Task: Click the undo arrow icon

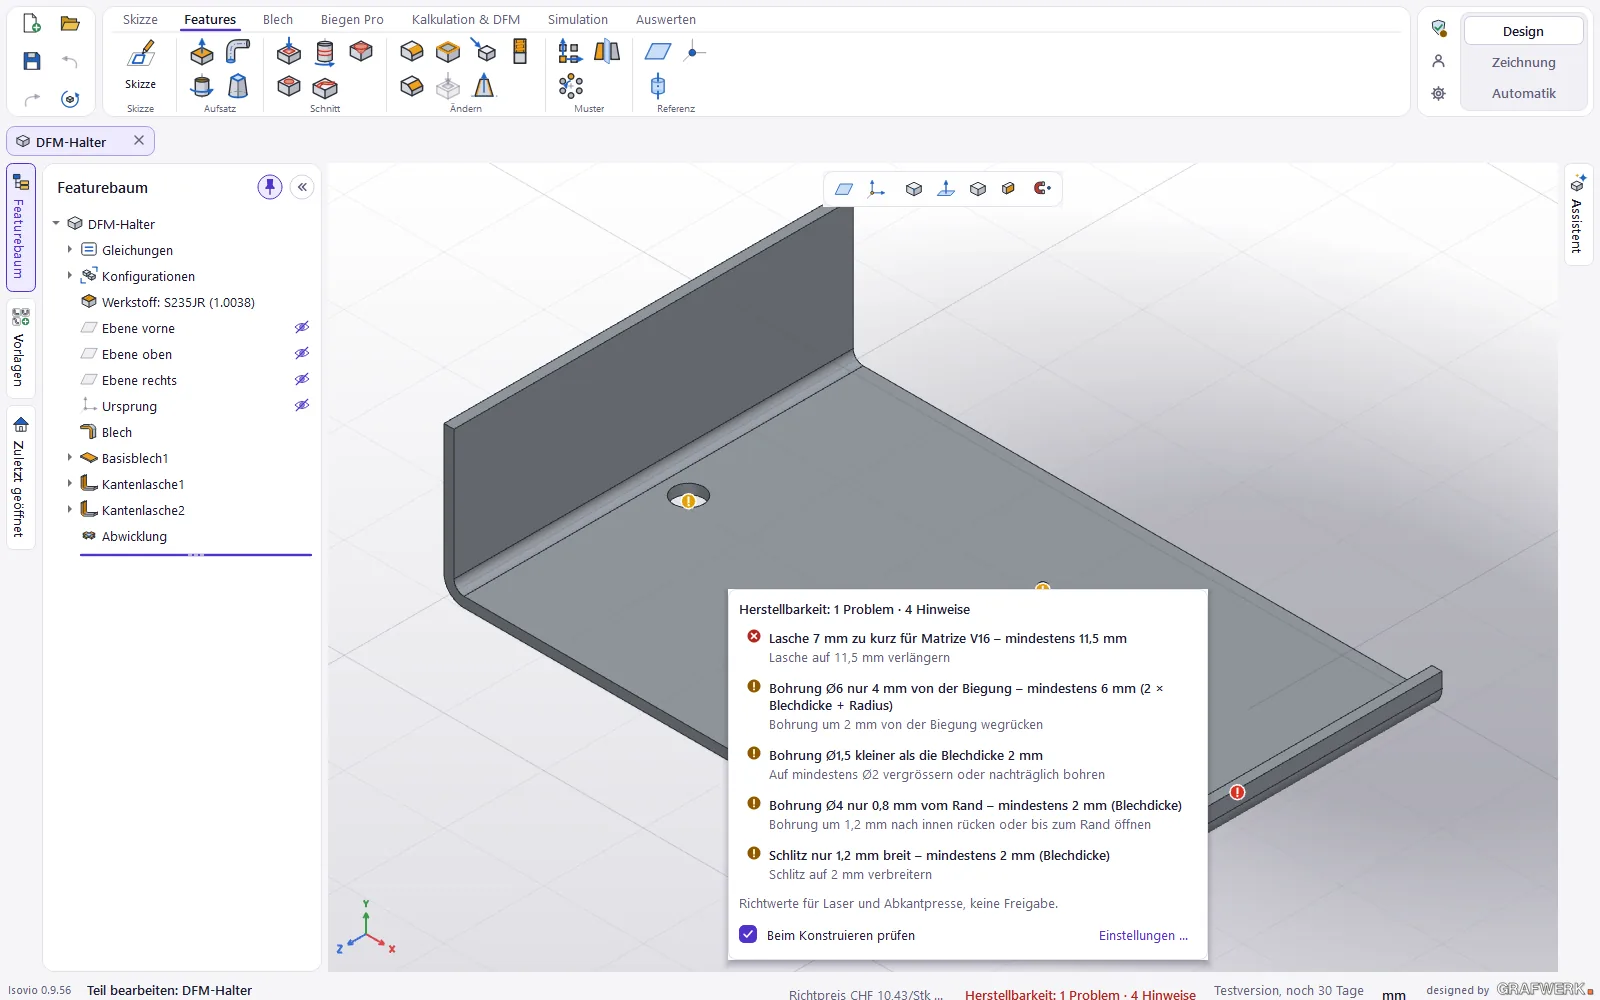Action: [70, 61]
